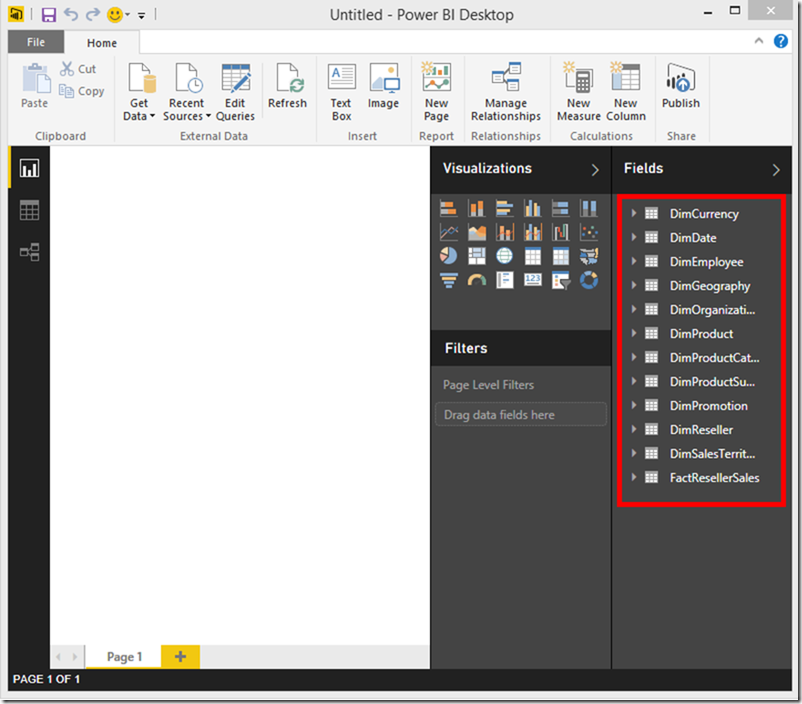This screenshot has width=802, height=704.
Task: Add a new page with plus button
Action: click(180, 656)
